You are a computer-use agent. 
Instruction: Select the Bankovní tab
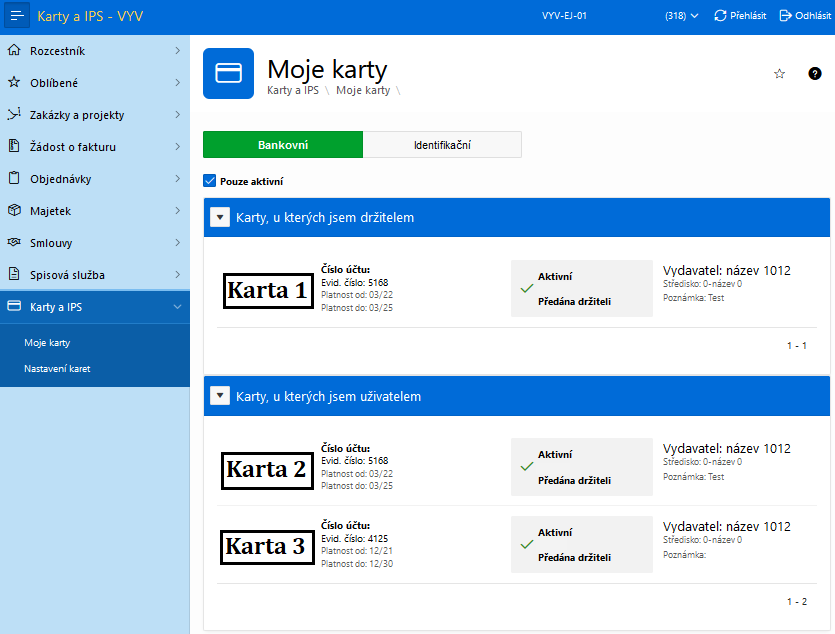pos(283,145)
